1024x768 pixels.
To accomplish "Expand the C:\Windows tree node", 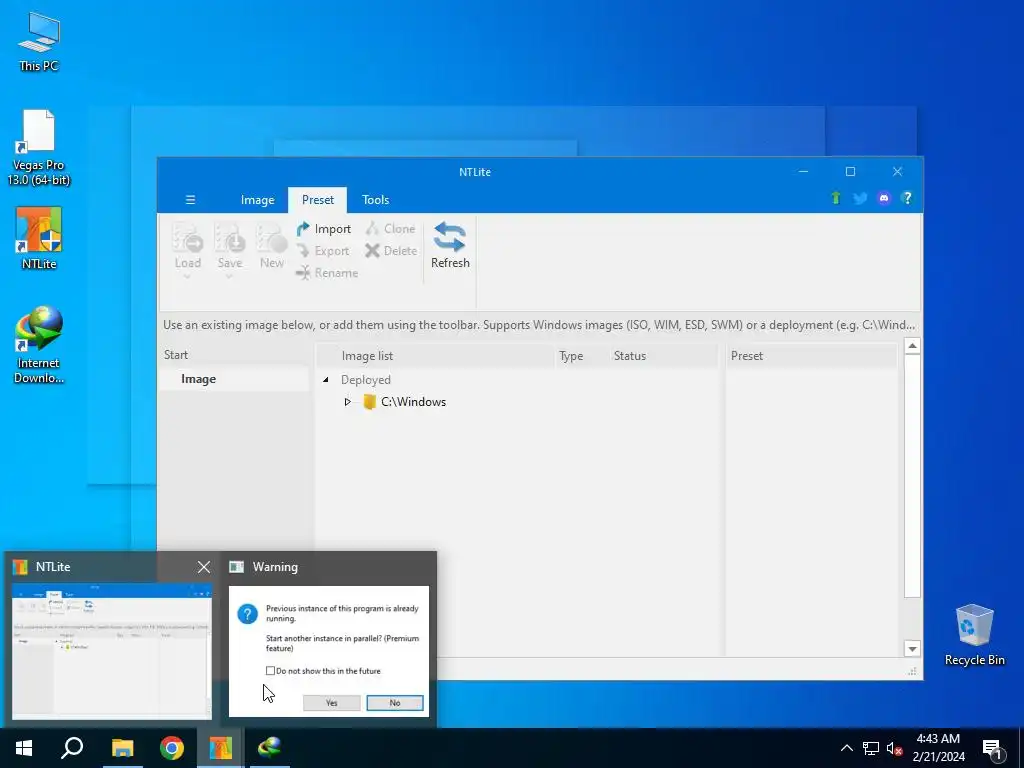I will point(347,402).
